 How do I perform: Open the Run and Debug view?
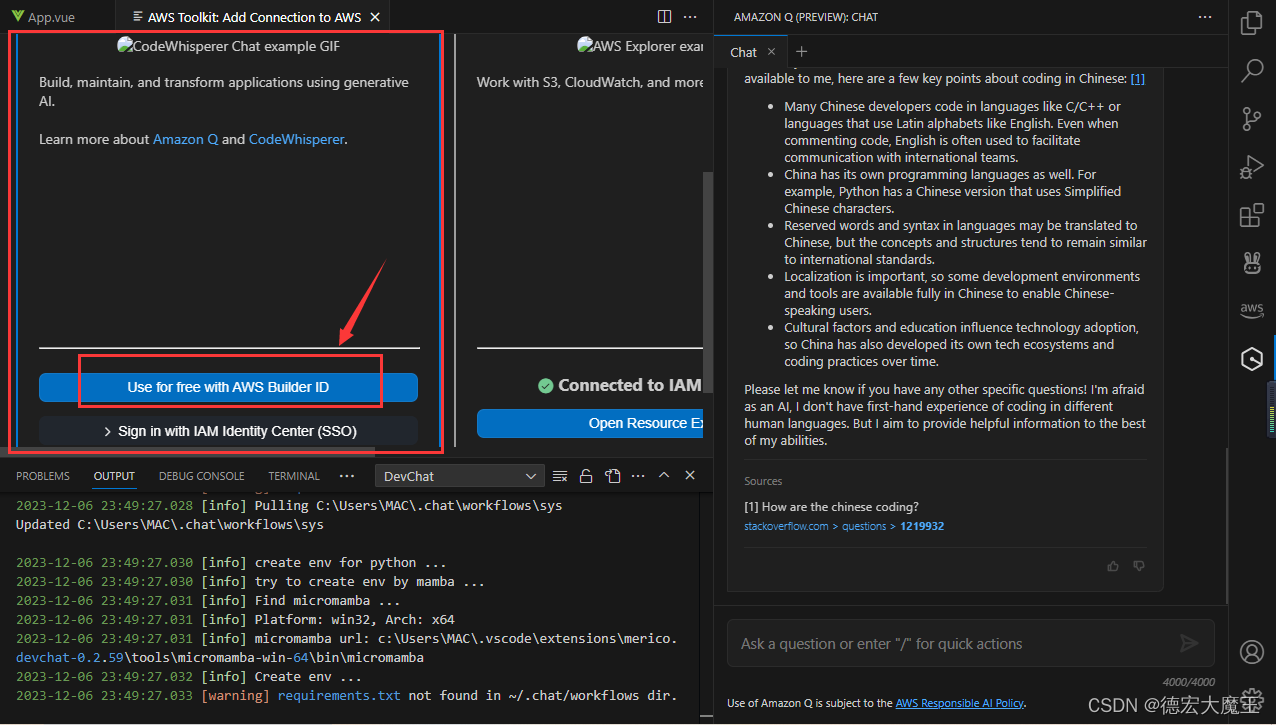(x=1251, y=167)
